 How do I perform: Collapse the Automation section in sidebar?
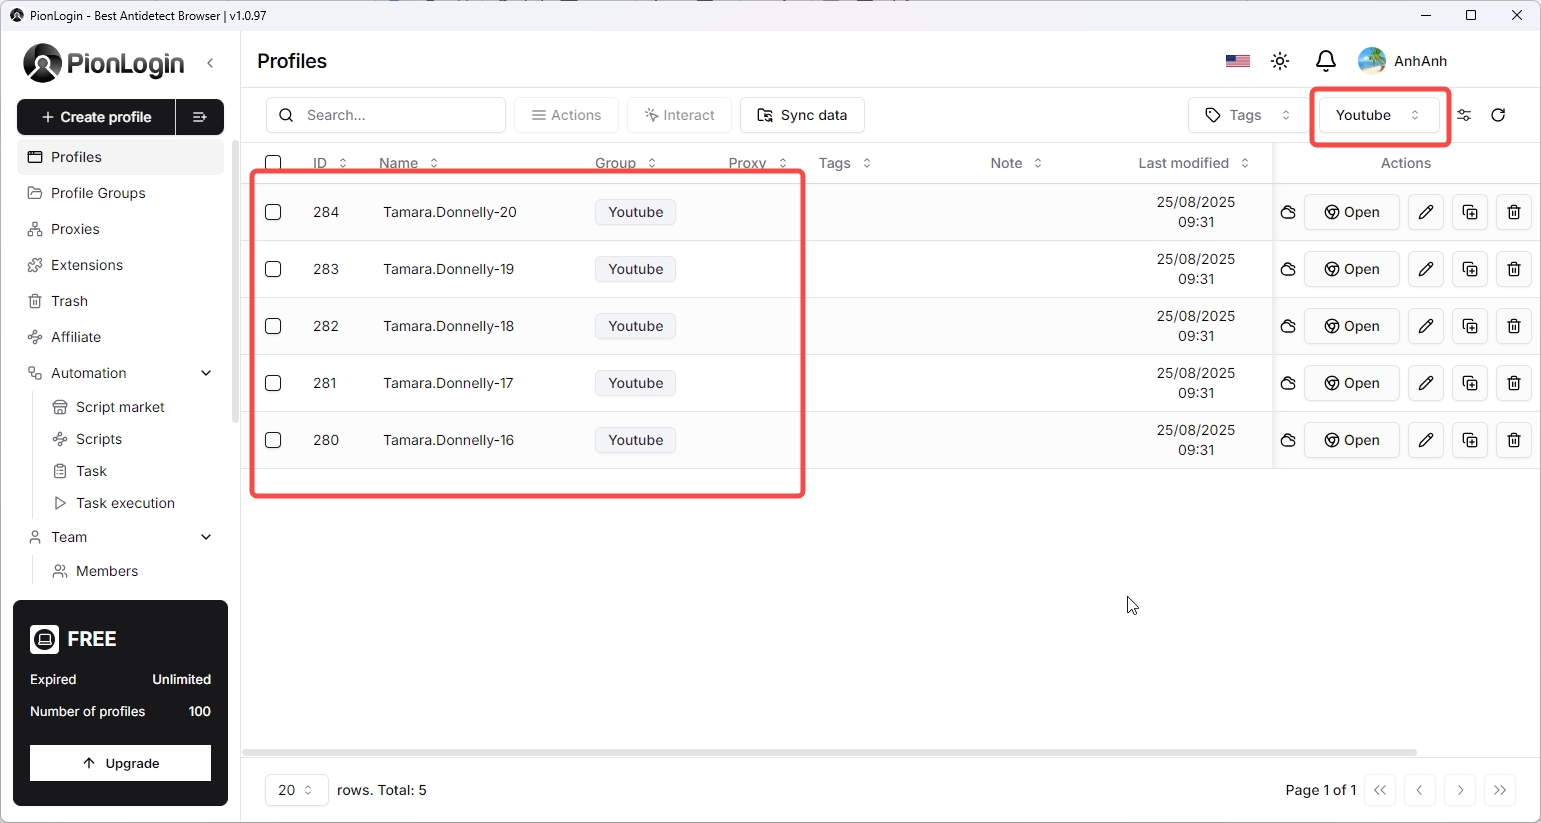coord(206,373)
